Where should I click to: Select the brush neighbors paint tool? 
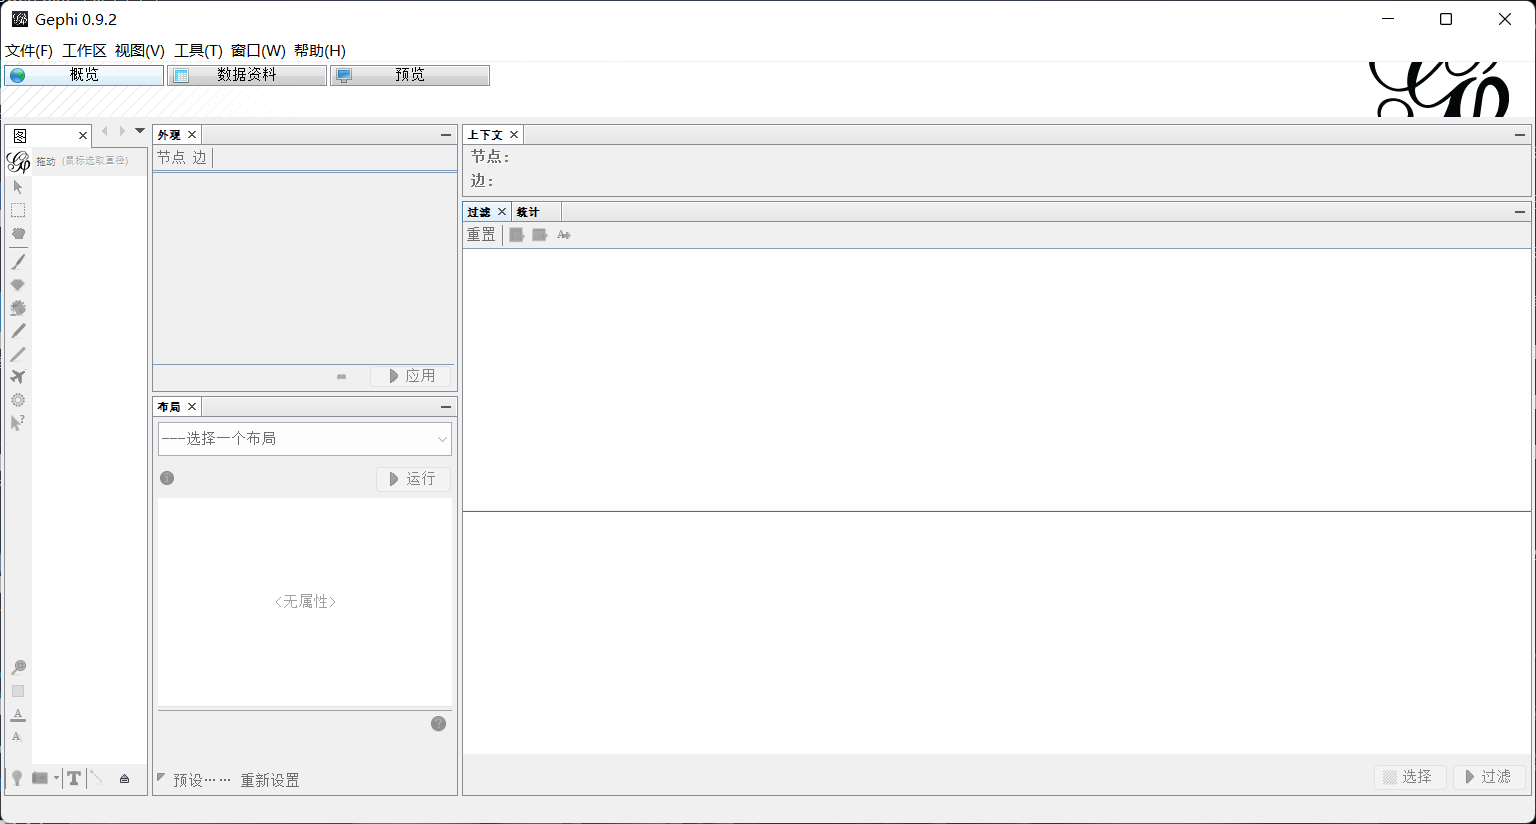pyautogui.click(x=18, y=308)
